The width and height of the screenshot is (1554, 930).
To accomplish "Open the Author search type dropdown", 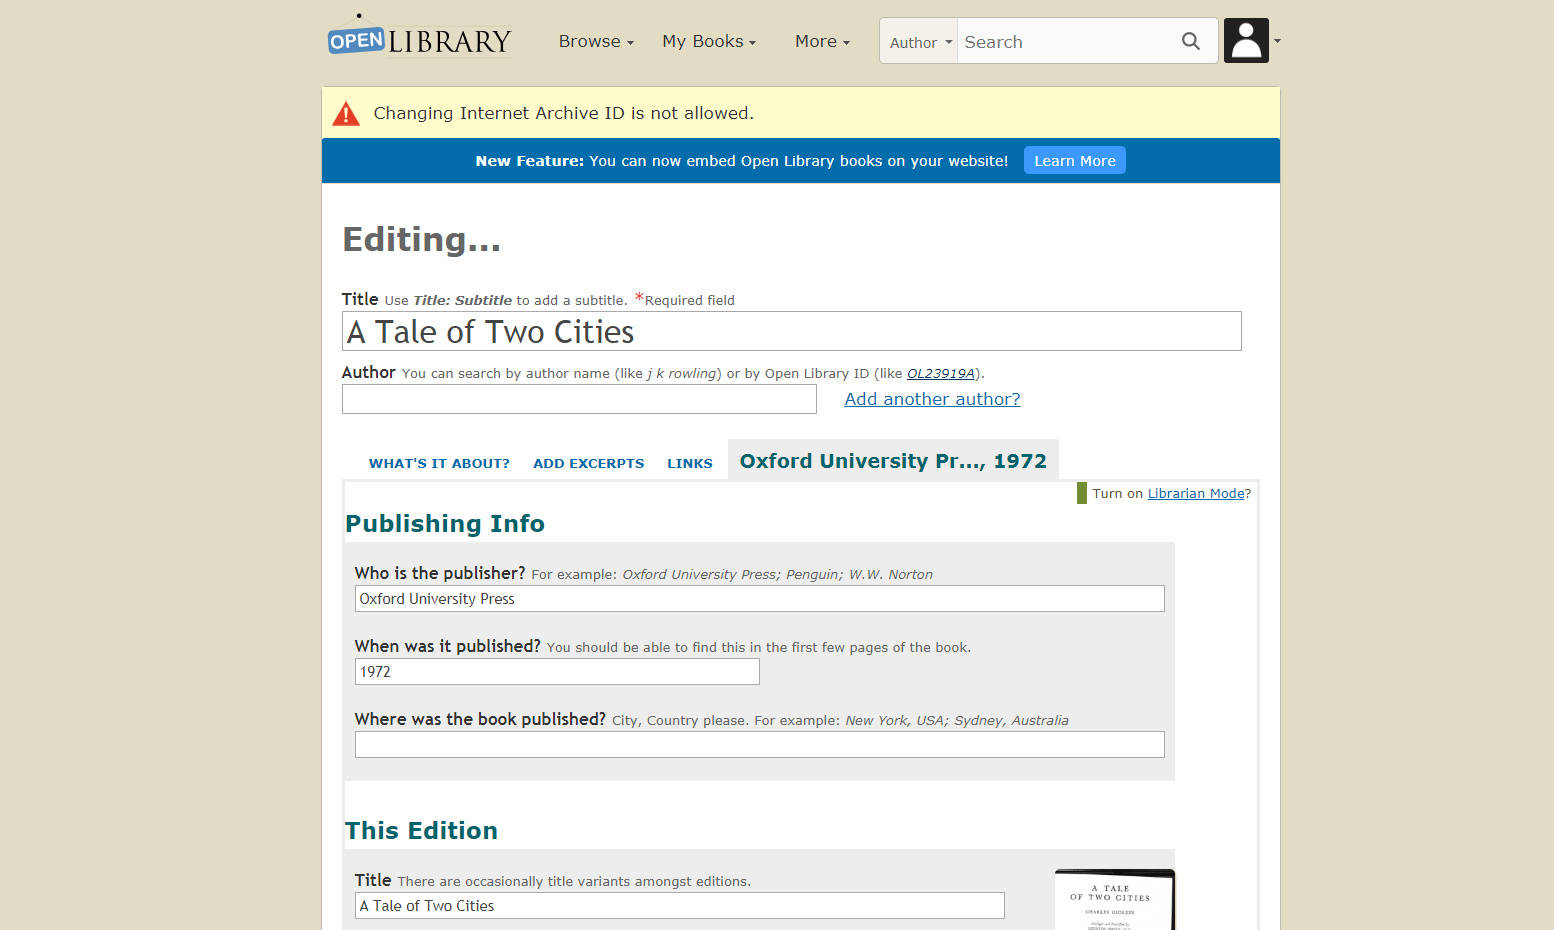I will pyautogui.click(x=920, y=42).
